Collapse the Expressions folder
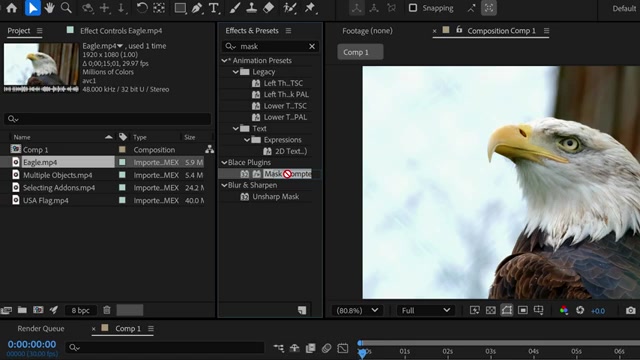This screenshot has height=360, width=640. [x=247, y=140]
